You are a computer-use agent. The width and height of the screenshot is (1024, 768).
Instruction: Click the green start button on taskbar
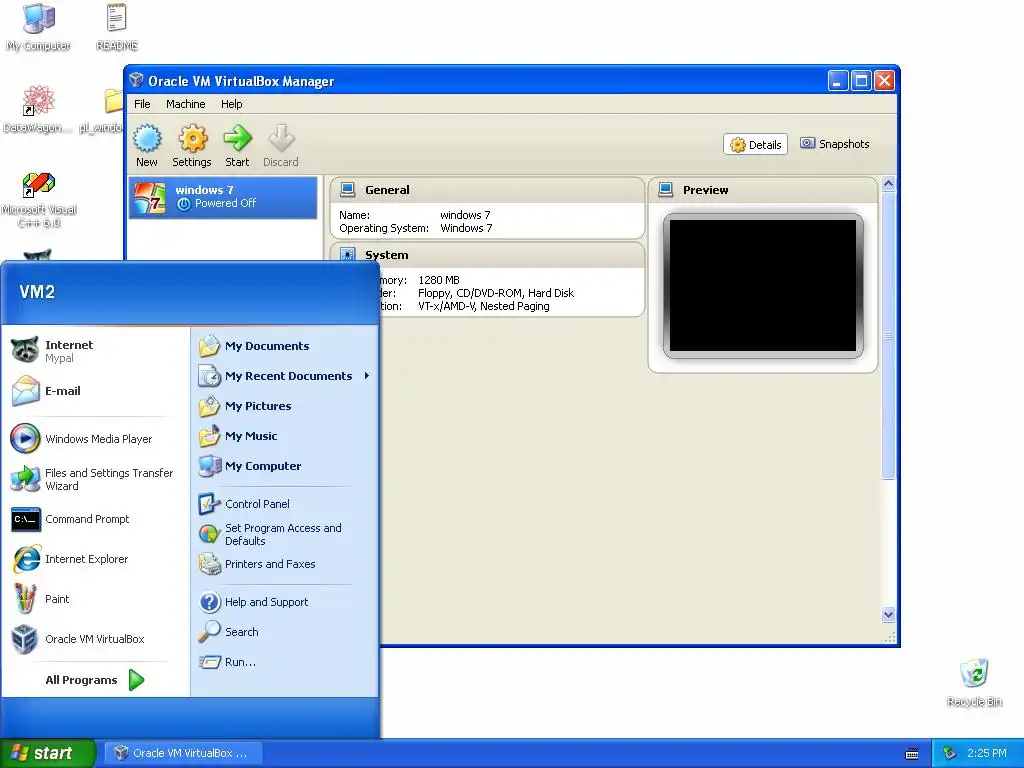pyautogui.click(x=47, y=753)
